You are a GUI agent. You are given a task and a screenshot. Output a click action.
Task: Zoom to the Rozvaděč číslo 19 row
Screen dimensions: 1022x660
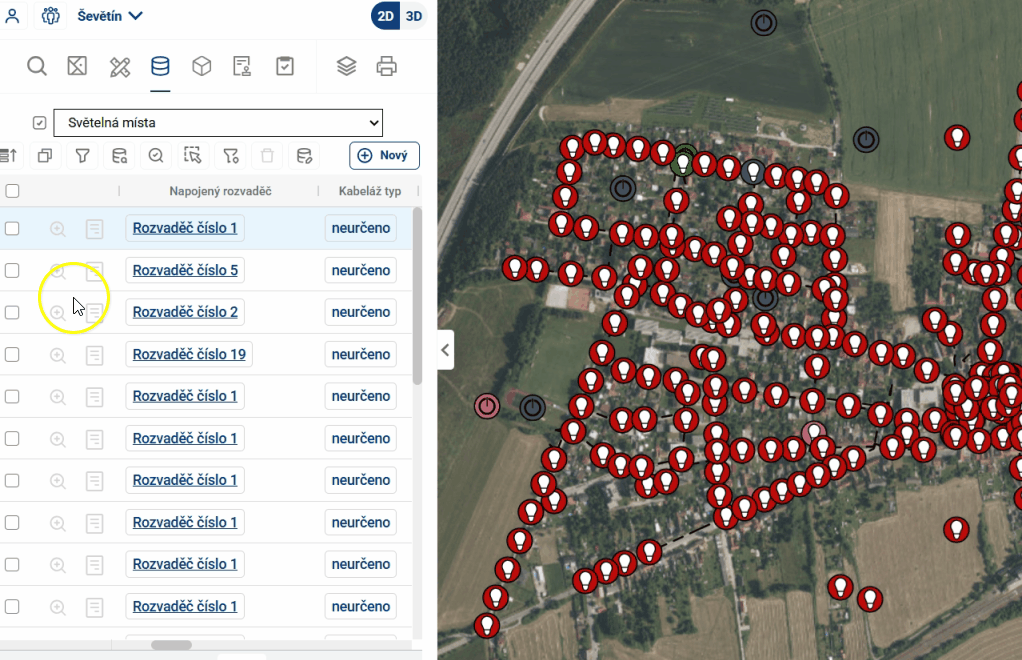[x=58, y=355]
